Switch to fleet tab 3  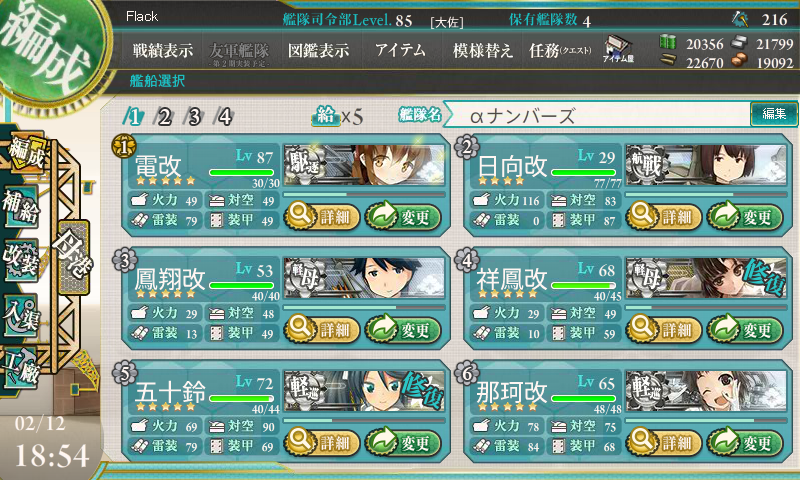coord(194,117)
